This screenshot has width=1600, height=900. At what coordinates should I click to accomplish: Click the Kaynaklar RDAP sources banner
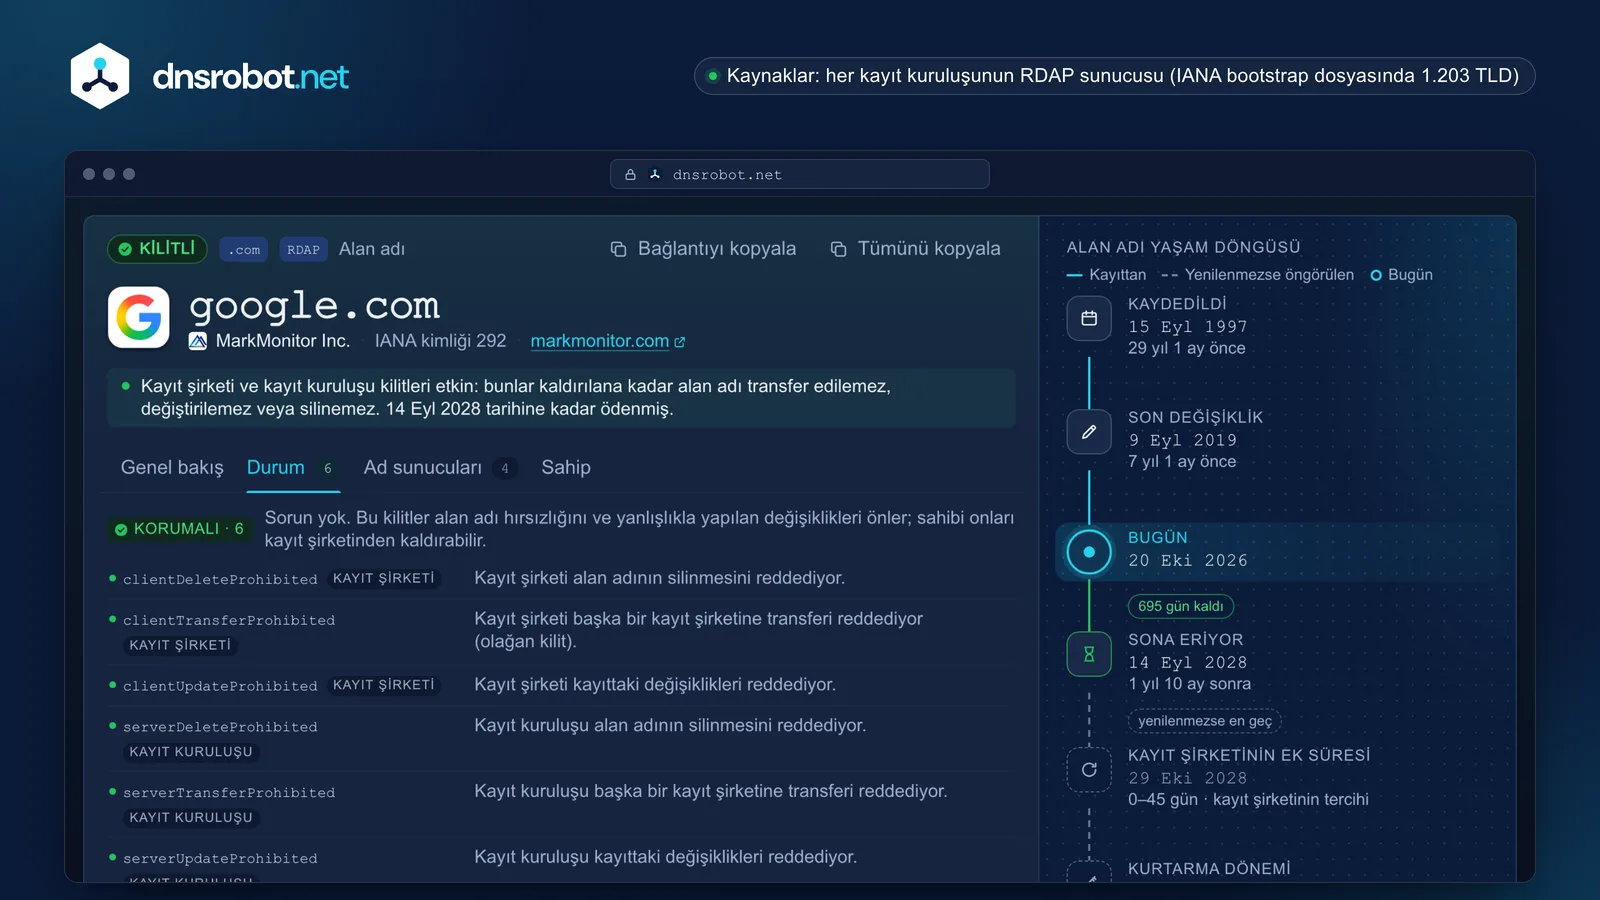tap(1114, 76)
